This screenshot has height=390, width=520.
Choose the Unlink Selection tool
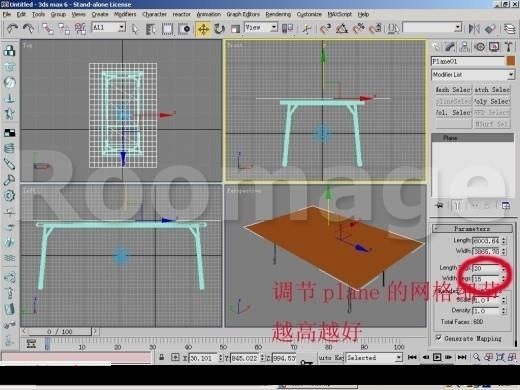tap(64, 29)
